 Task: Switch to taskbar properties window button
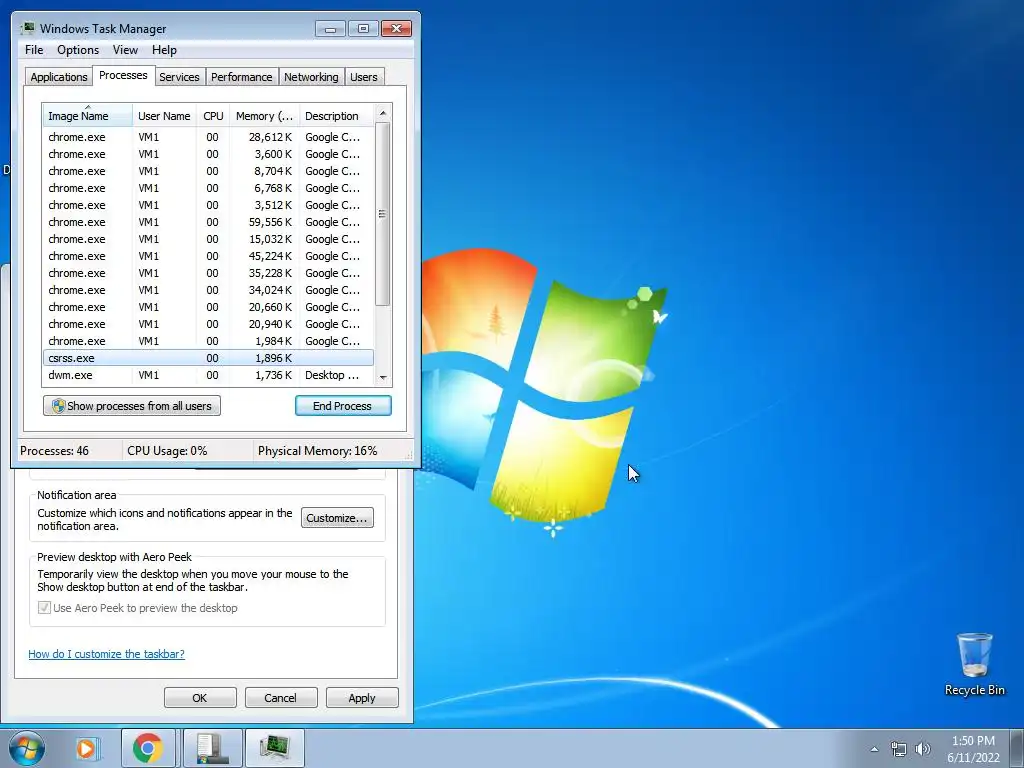(213, 748)
